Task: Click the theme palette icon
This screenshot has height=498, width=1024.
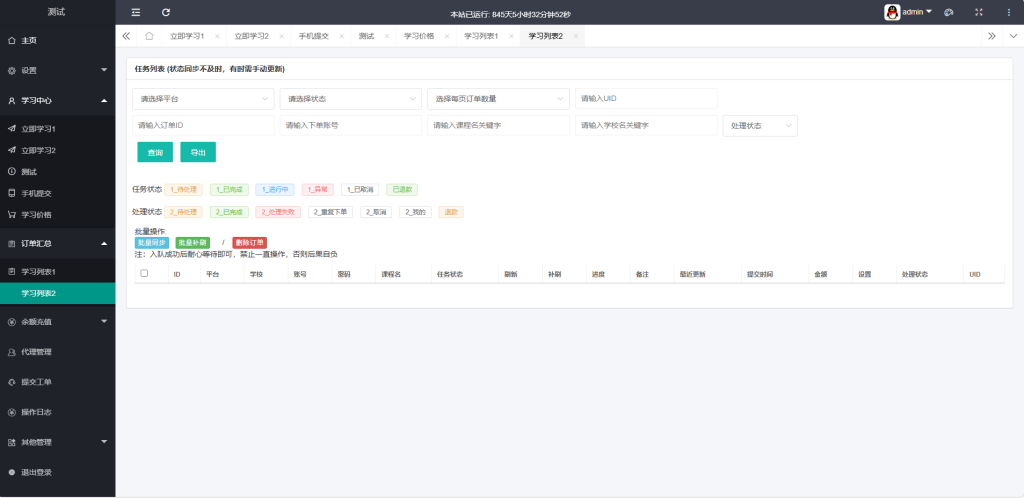Action: [949, 12]
